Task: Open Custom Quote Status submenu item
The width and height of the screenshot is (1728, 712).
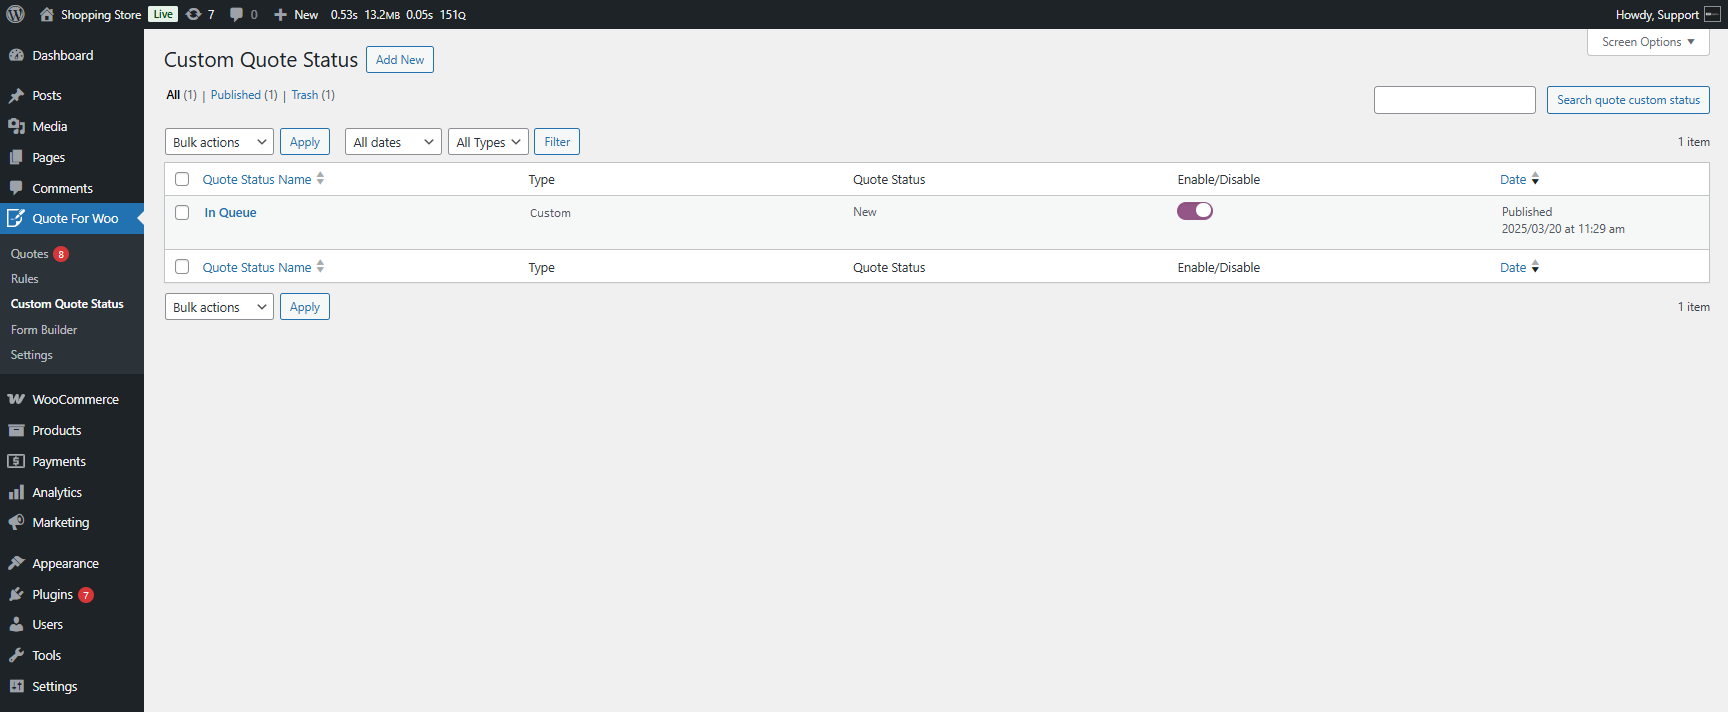Action: (67, 304)
